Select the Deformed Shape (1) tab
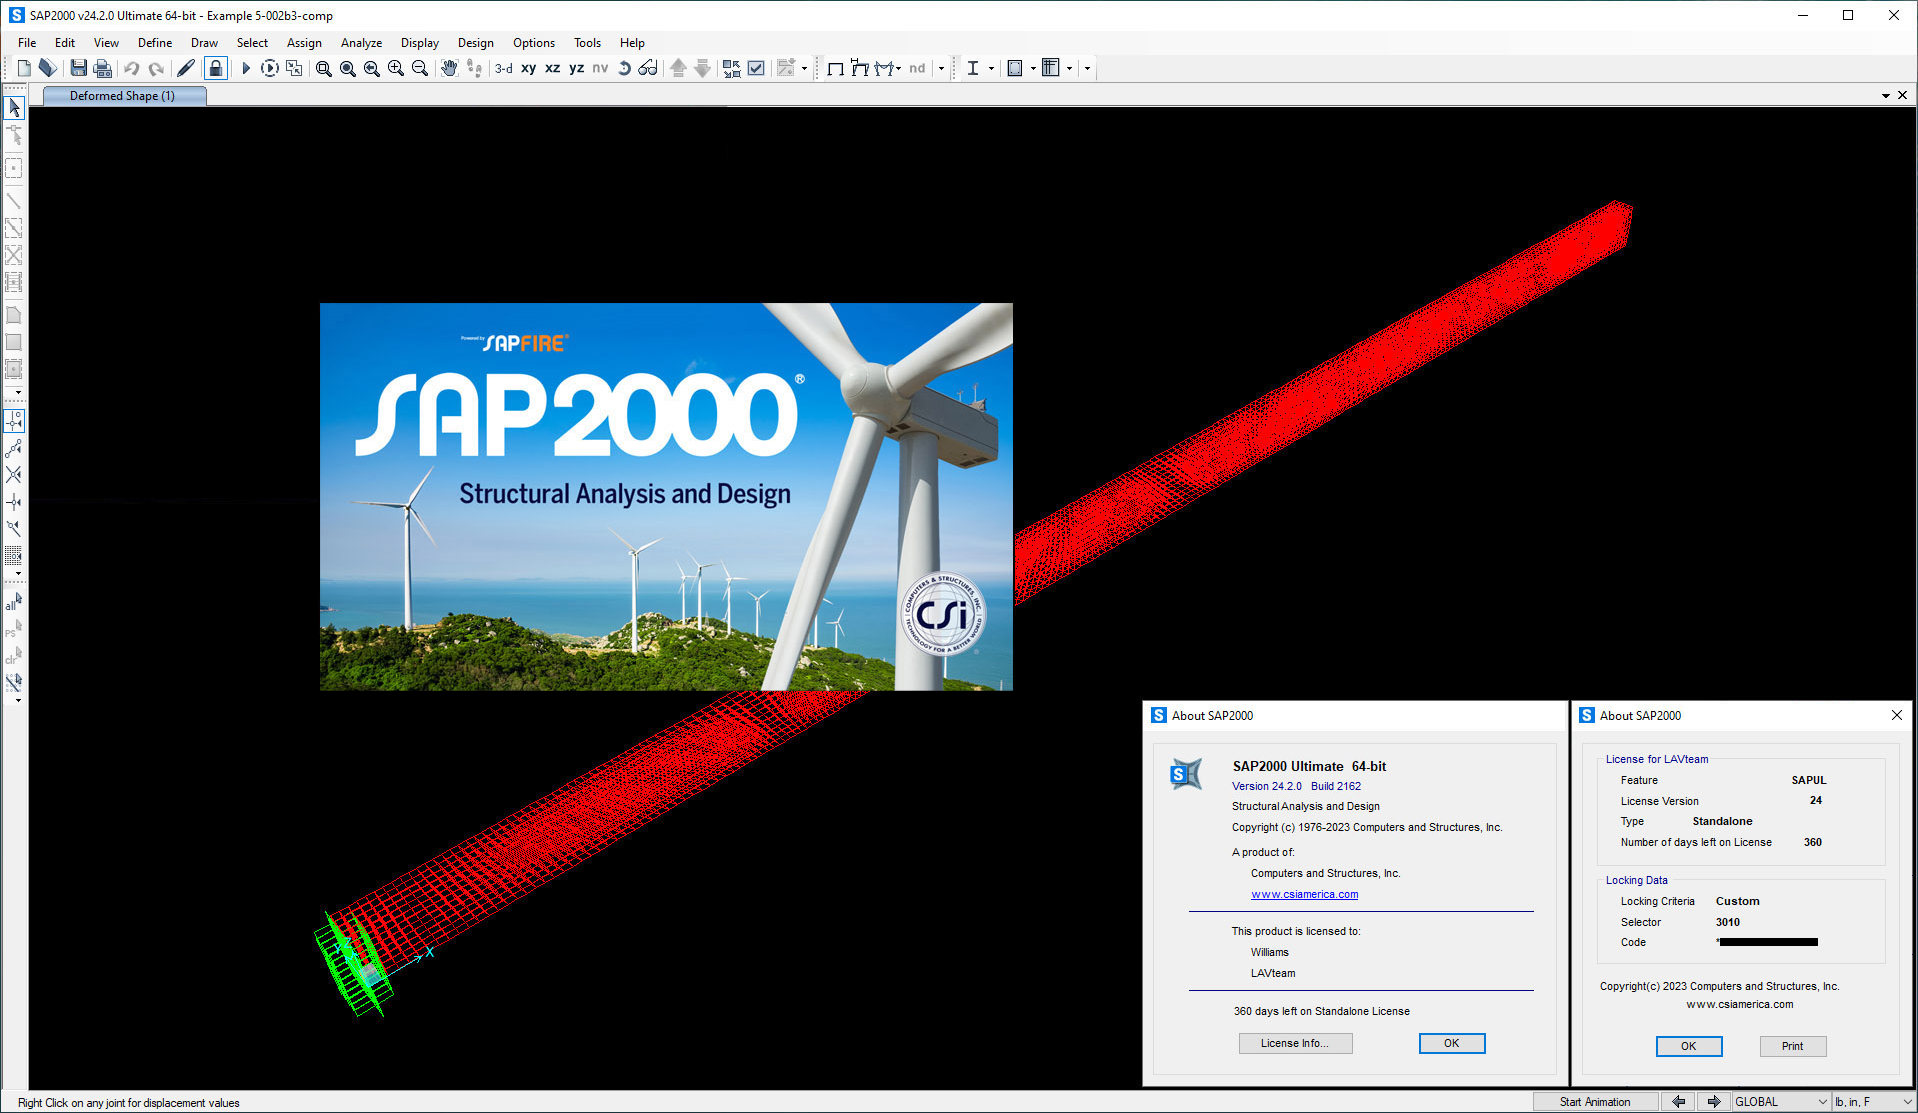 coord(124,96)
